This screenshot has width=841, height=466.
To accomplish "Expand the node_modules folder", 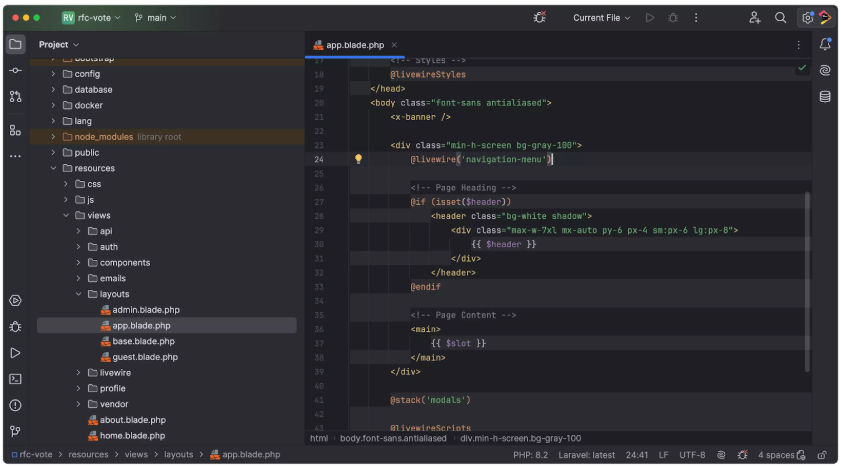I will coord(53,137).
